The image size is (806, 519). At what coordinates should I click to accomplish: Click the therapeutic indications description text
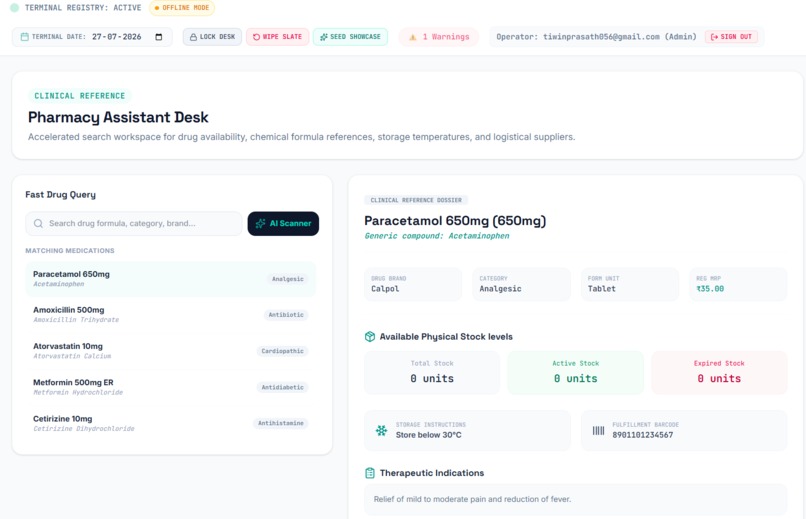pos(472,499)
